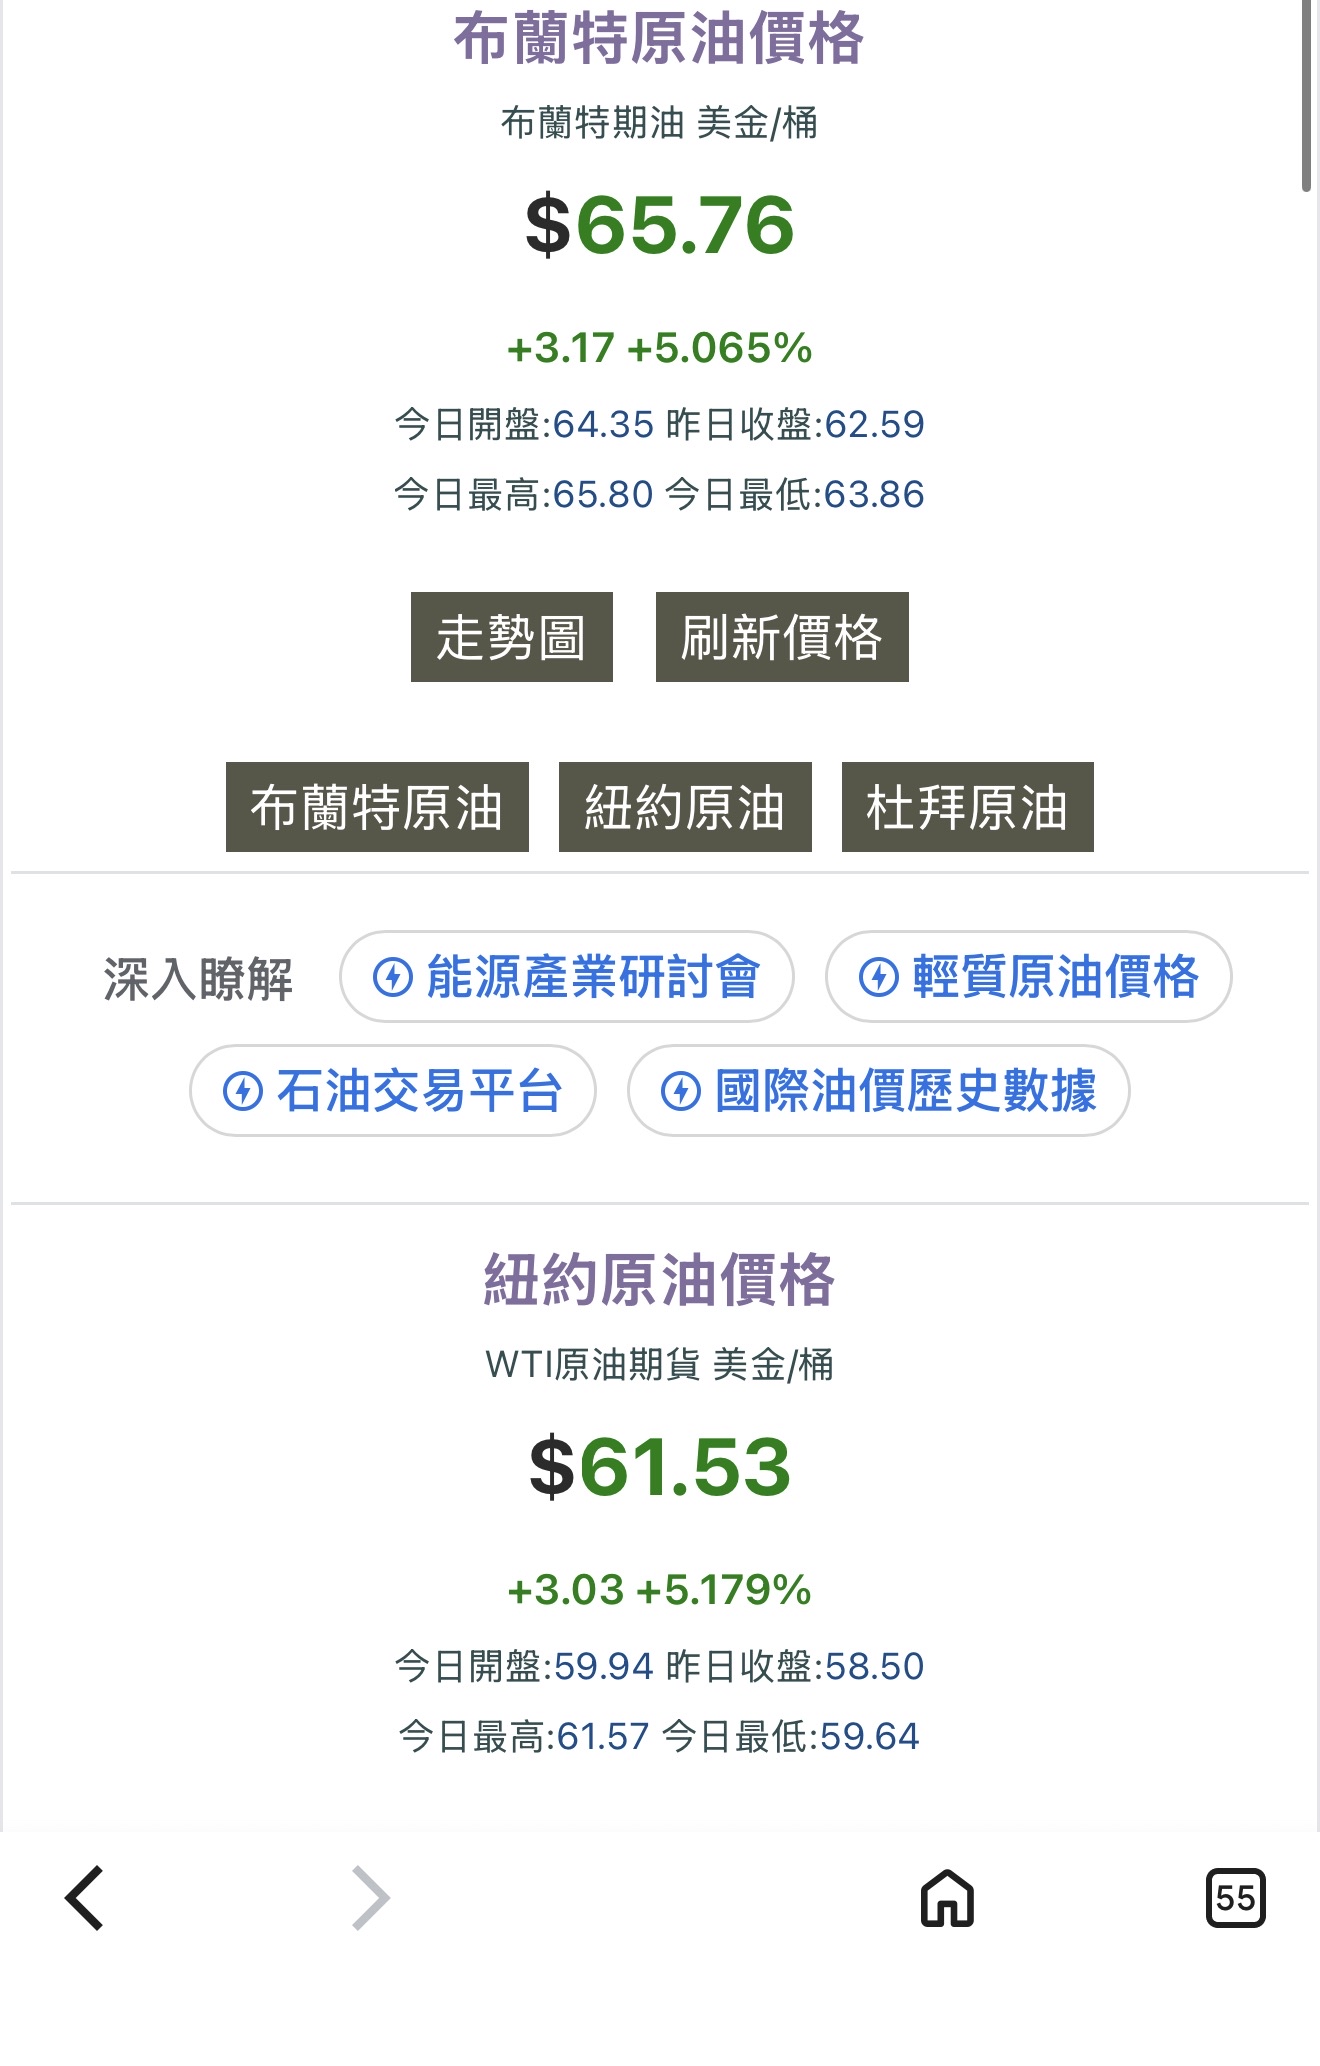Image resolution: width=1320 pixels, height=2066 pixels.
Task: Go to browser home icon
Action: (947, 1897)
